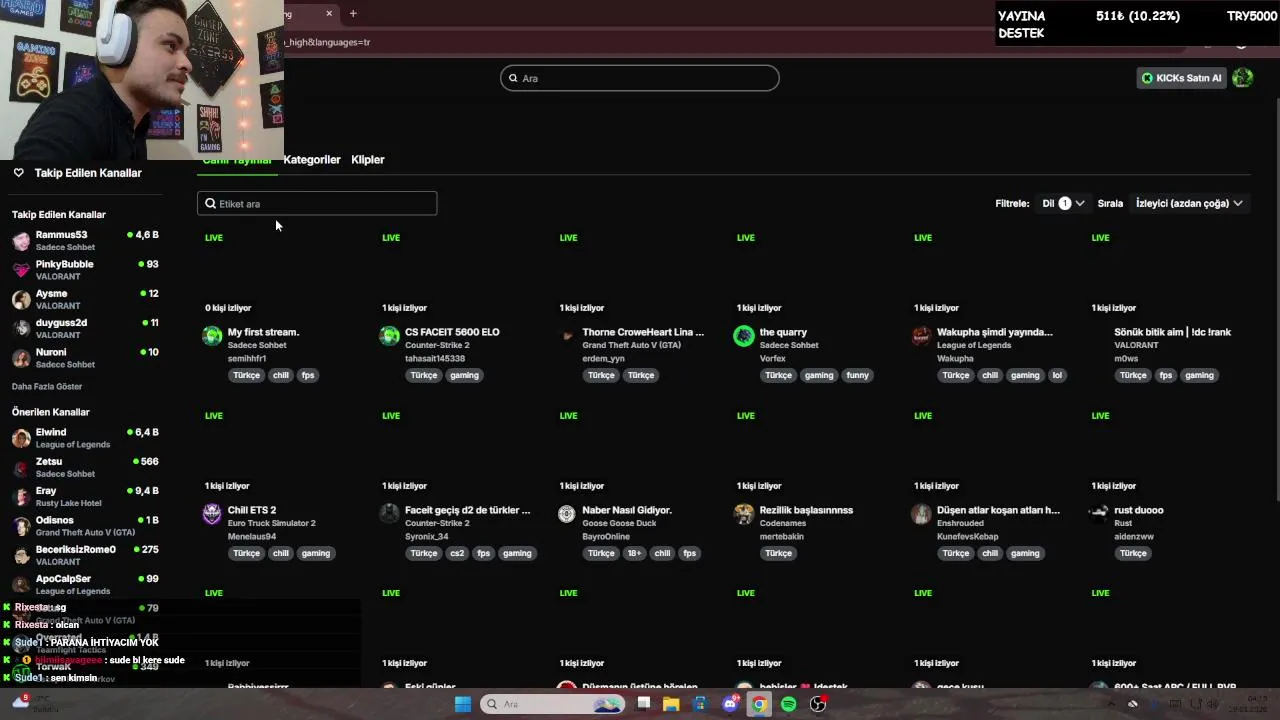Click the user profile avatar at top right
The image size is (1280, 720).
[x=1243, y=78]
